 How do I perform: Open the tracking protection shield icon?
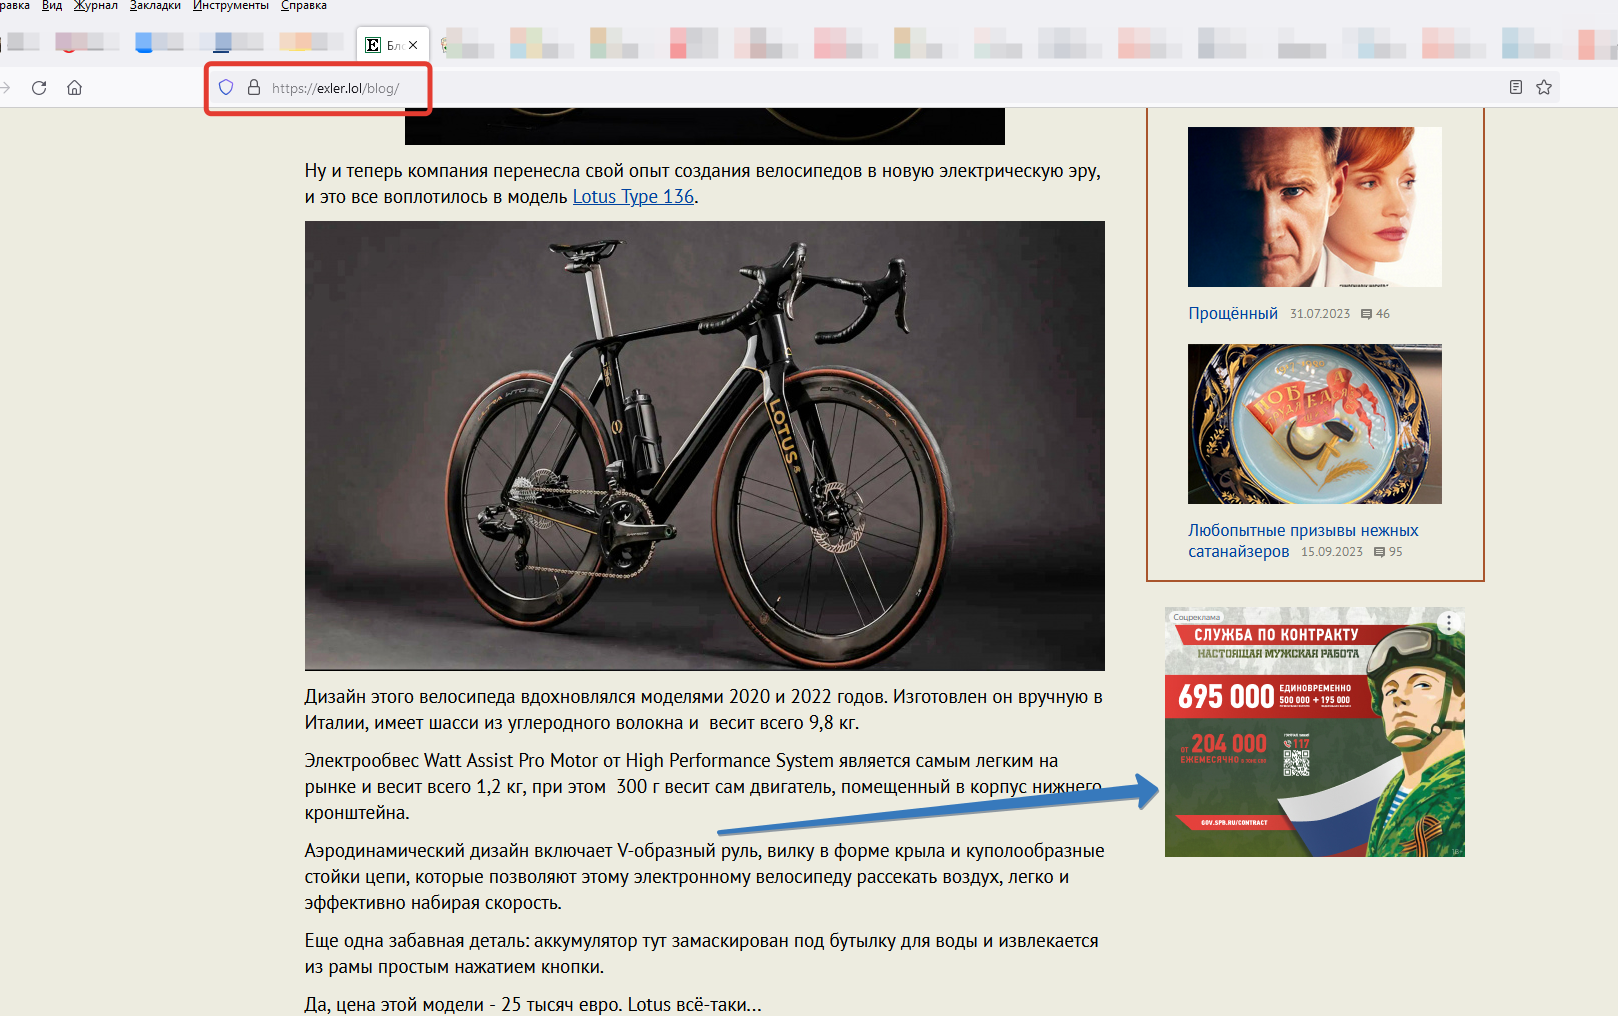tap(226, 88)
